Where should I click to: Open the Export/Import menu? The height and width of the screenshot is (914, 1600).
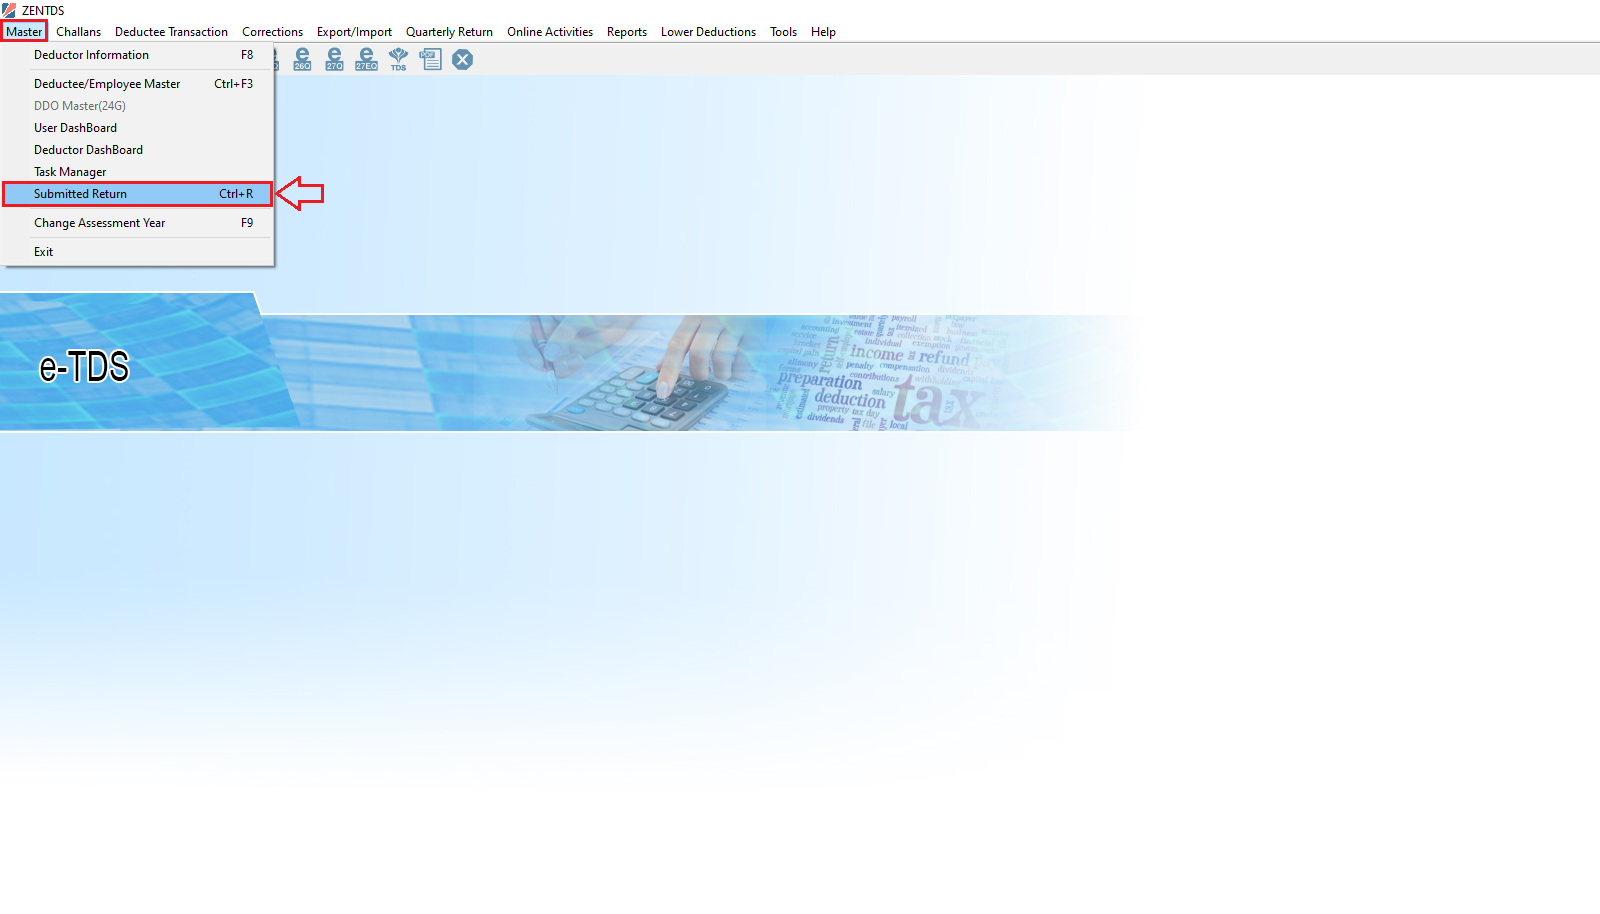click(354, 32)
